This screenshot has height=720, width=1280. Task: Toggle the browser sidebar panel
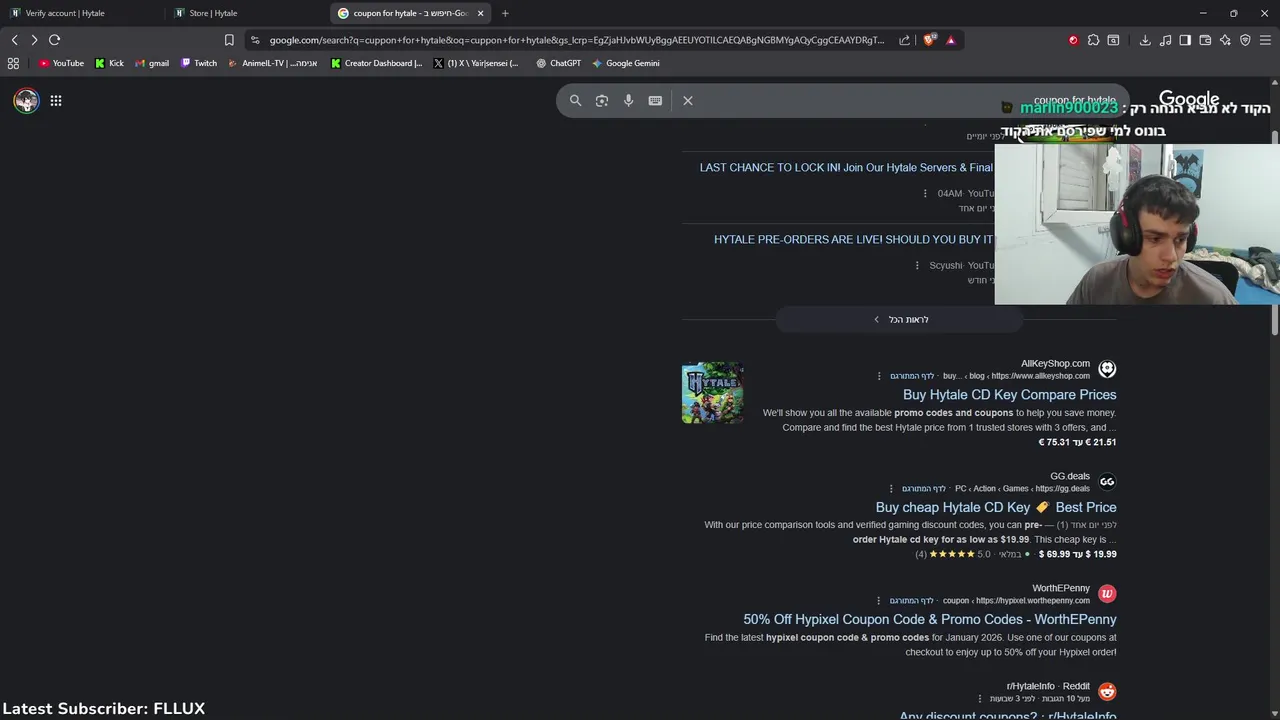click(1185, 40)
